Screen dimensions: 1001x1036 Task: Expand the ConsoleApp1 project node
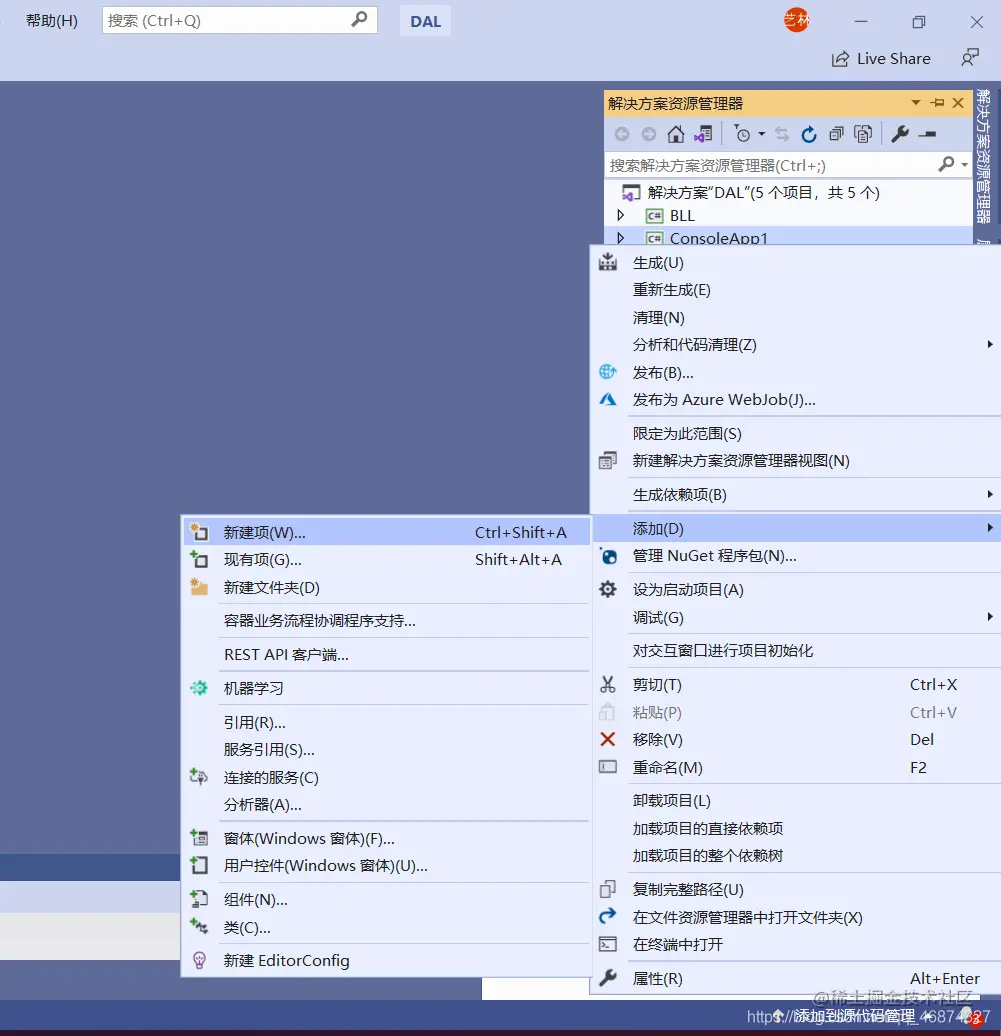pyautogui.click(x=620, y=238)
